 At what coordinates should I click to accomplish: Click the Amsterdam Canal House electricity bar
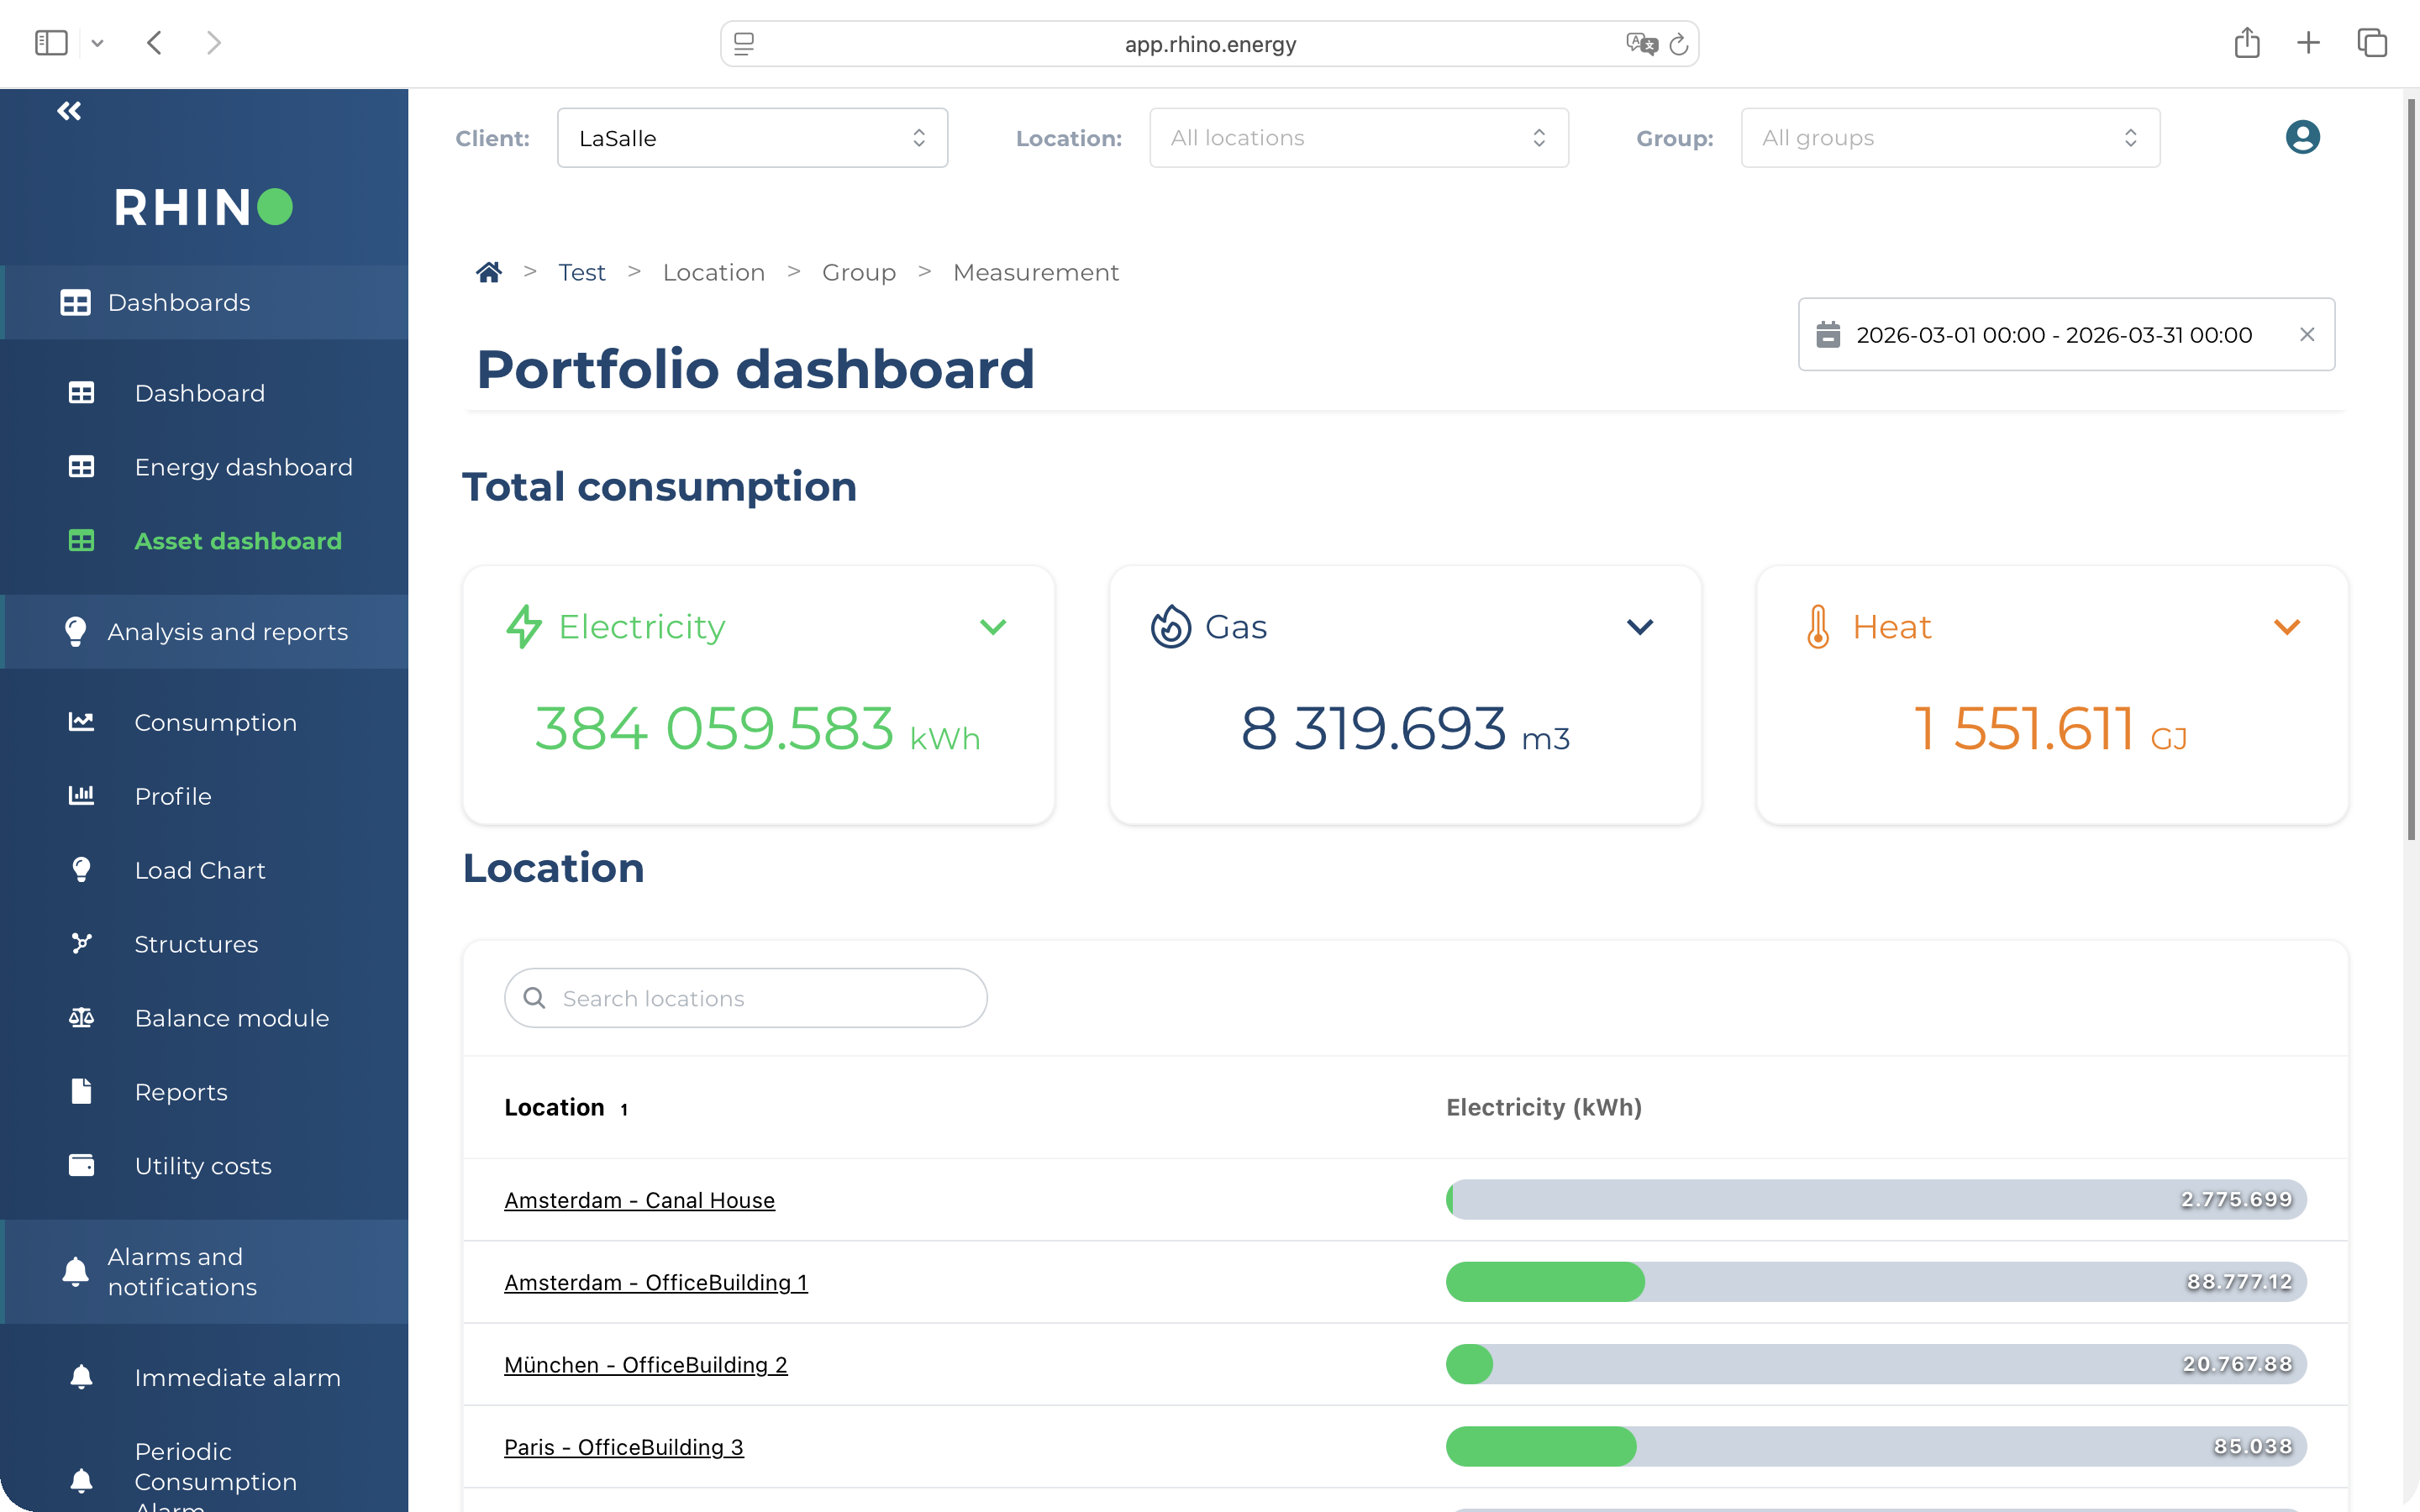[1876, 1199]
